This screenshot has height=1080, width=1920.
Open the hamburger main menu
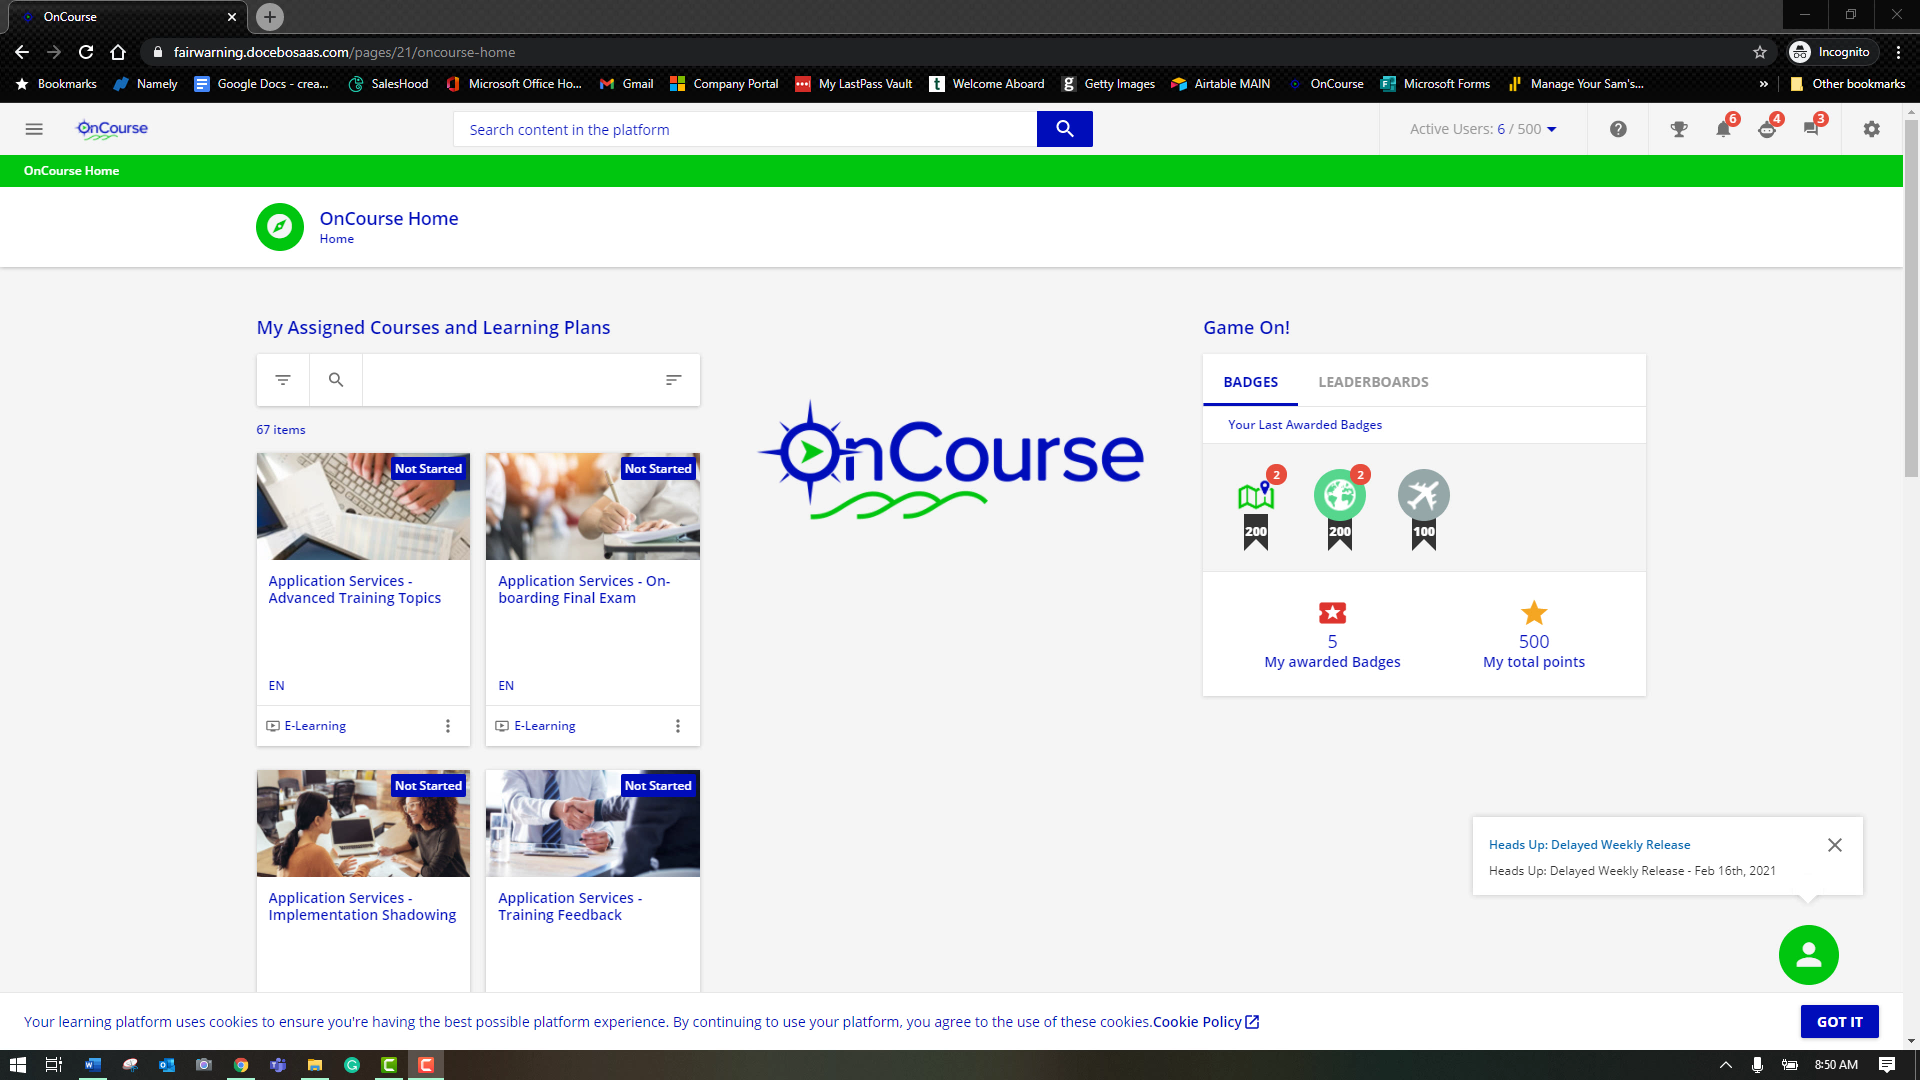pyautogui.click(x=34, y=129)
